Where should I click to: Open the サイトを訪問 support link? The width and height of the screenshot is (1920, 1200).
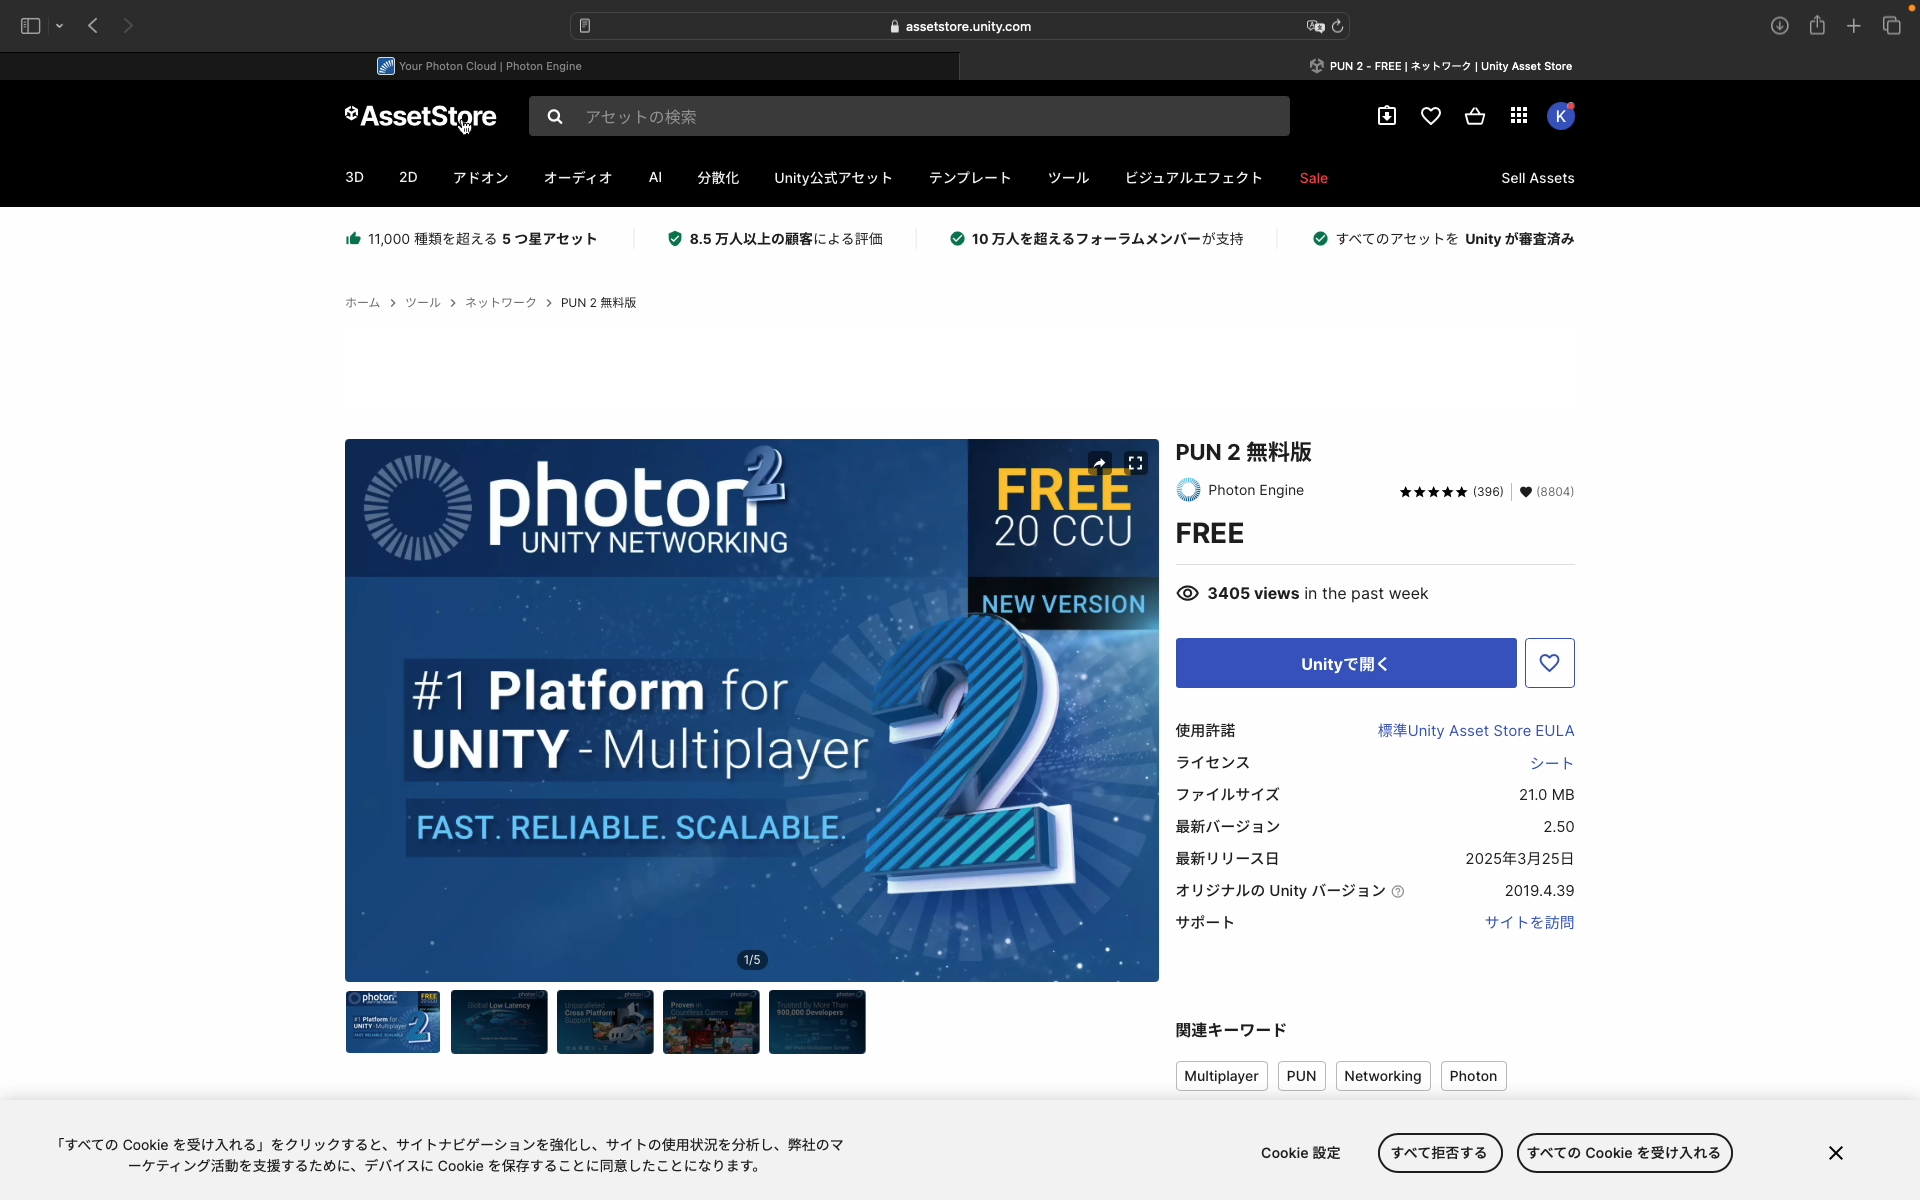pos(1529,922)
